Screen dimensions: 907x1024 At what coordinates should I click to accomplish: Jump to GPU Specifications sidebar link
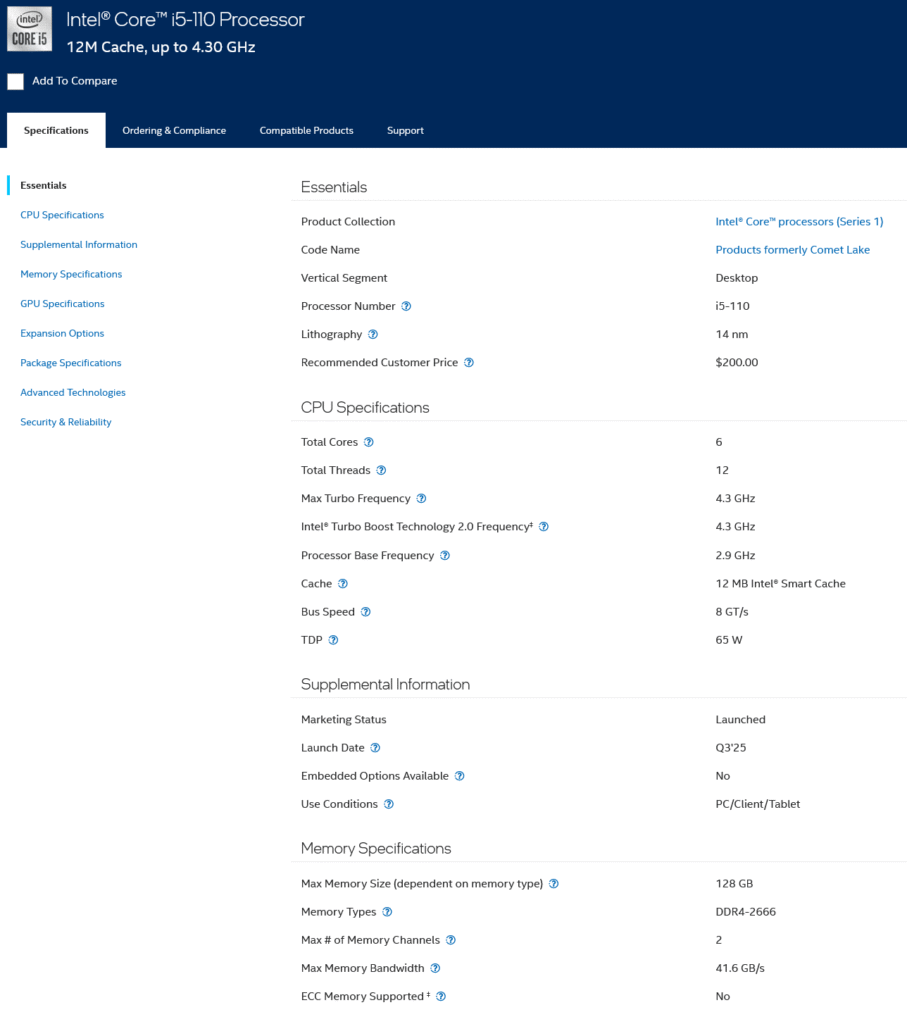[62, 304]
